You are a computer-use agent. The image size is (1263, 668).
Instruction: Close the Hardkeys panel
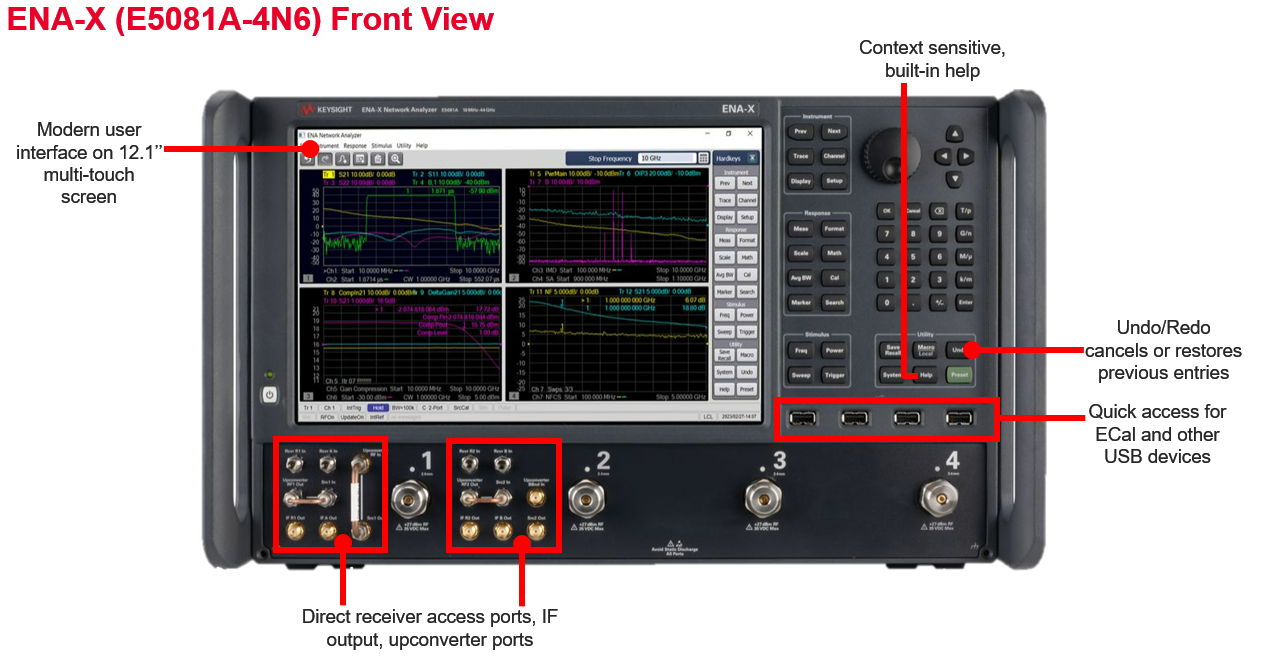[752, 158]
